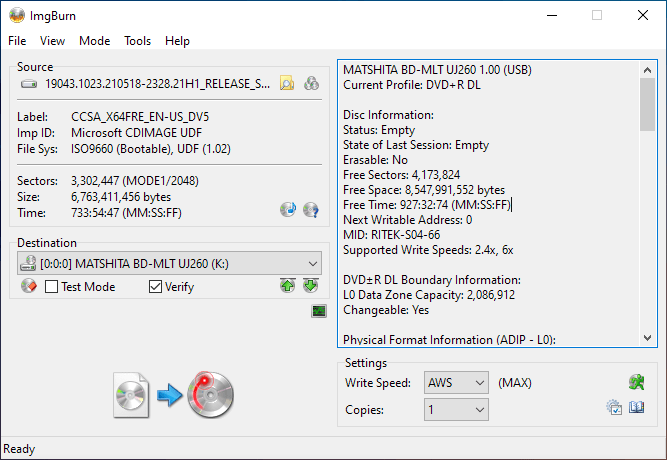
Task: Open the destination drive MATSHITA dropdown
Action: 169,263
